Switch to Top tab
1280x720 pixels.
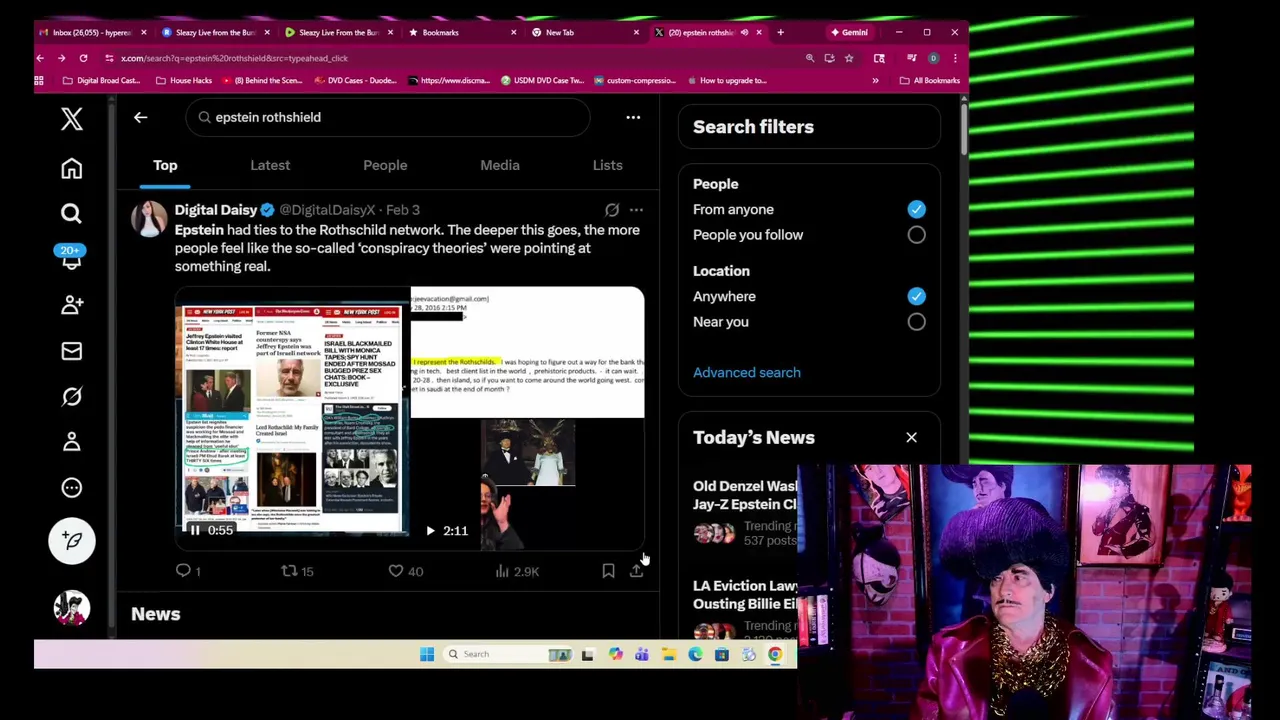165,165
